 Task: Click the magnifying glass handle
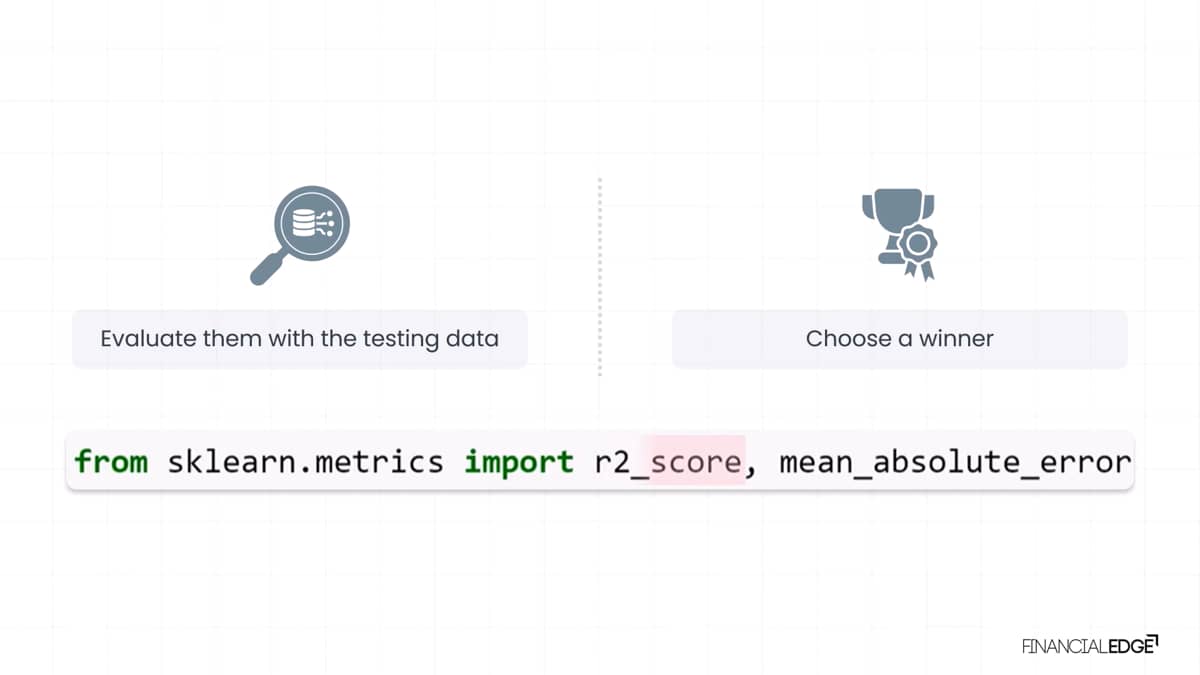point(270,266)
